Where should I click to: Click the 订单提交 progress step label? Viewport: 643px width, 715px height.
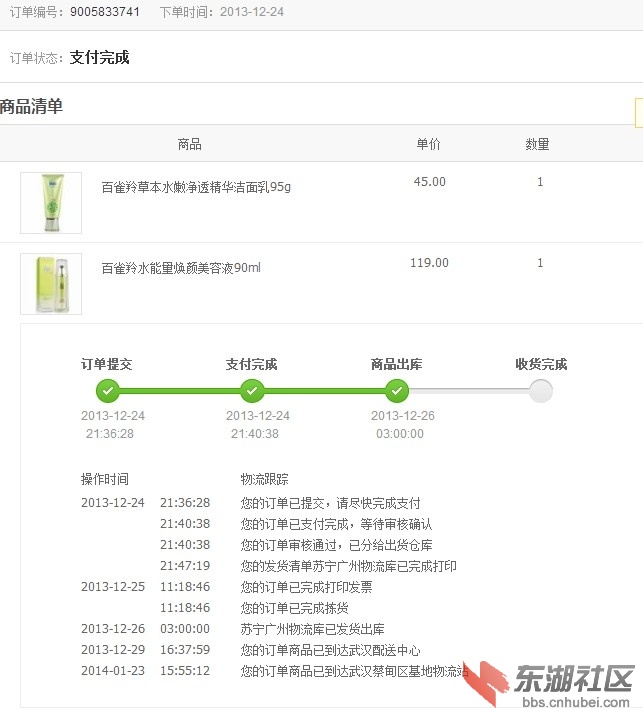107,364
